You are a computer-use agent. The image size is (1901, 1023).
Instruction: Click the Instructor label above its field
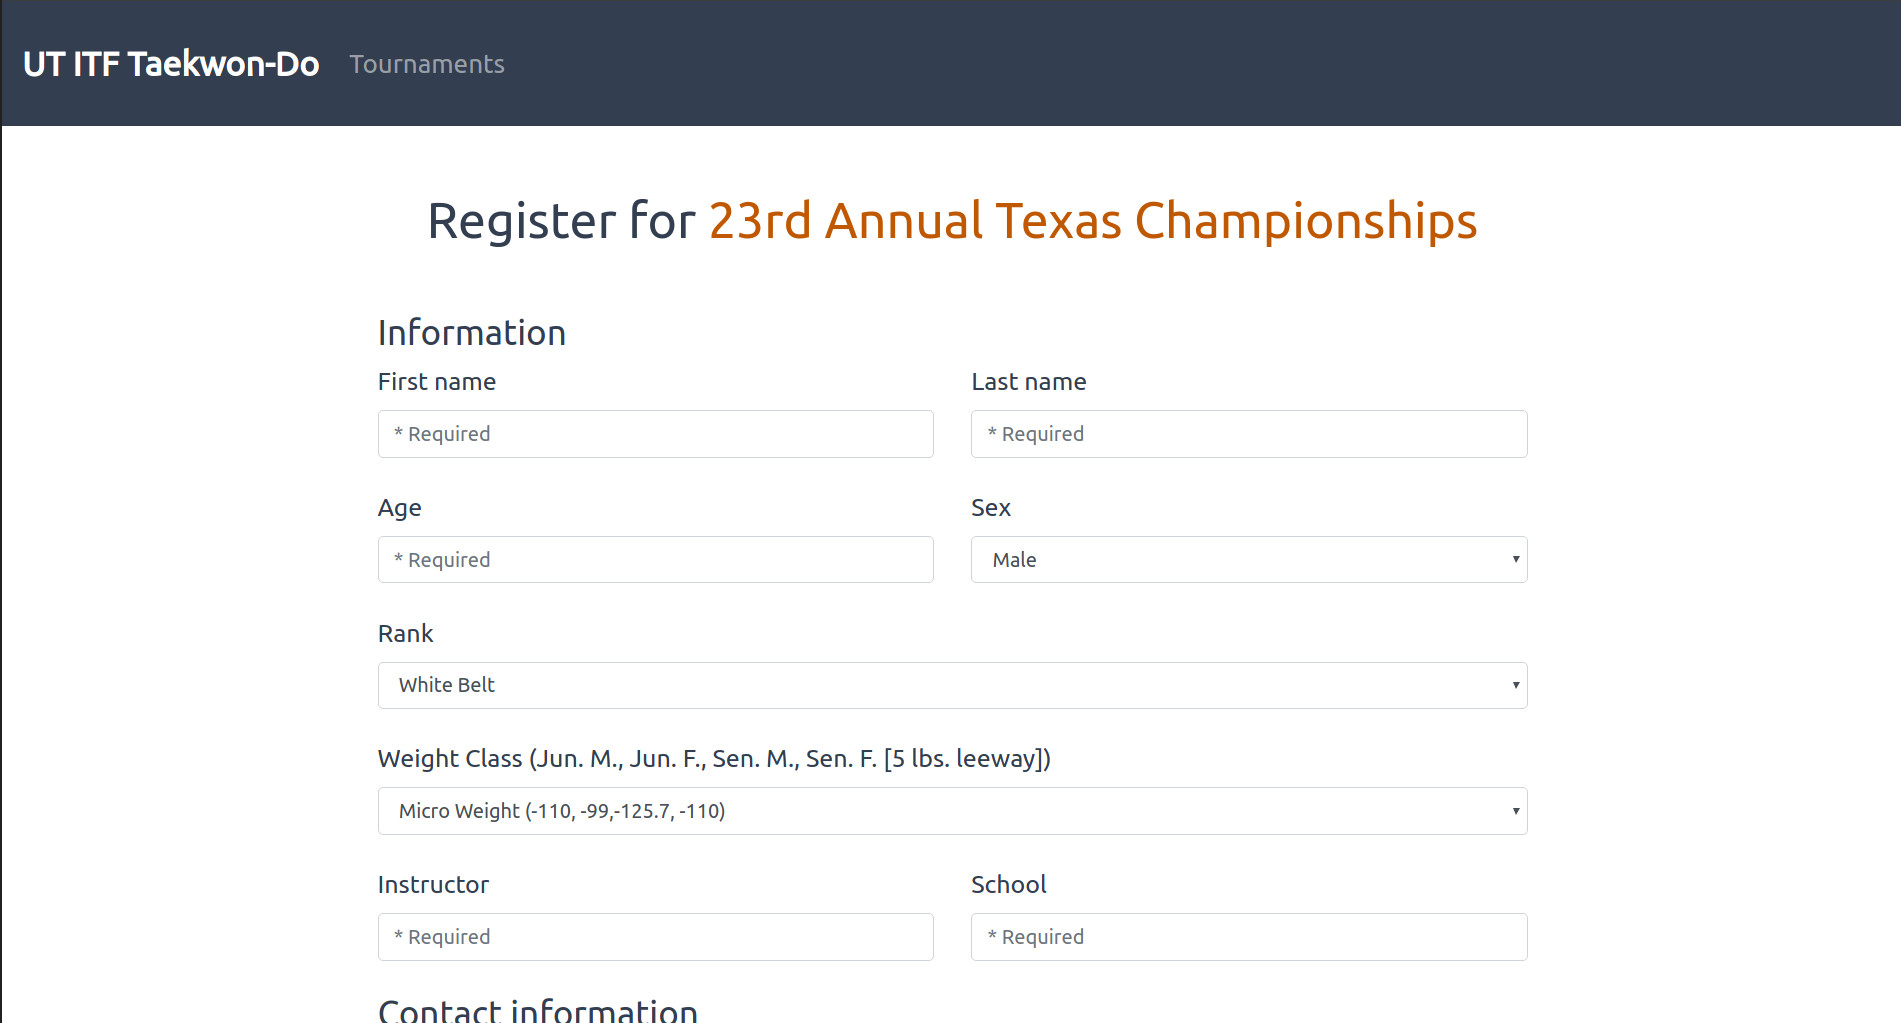(x=433, y=885)
